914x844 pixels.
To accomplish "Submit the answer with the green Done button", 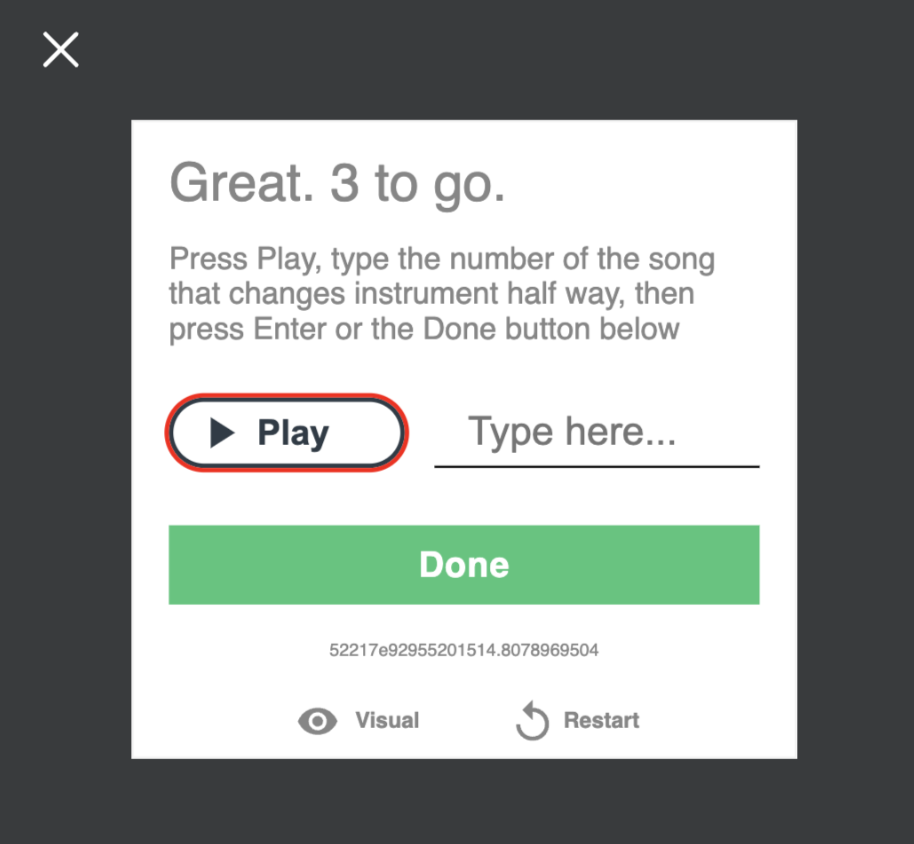I will [x=464, y=565].
